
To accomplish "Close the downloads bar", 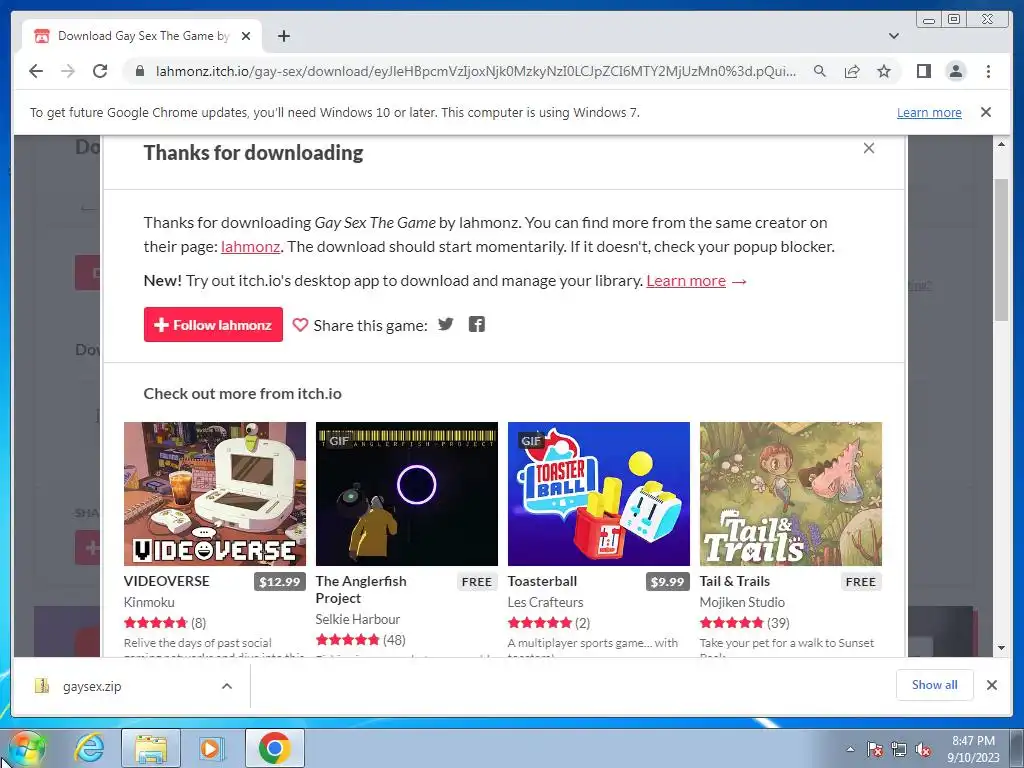I will click(x=992, y=685).
